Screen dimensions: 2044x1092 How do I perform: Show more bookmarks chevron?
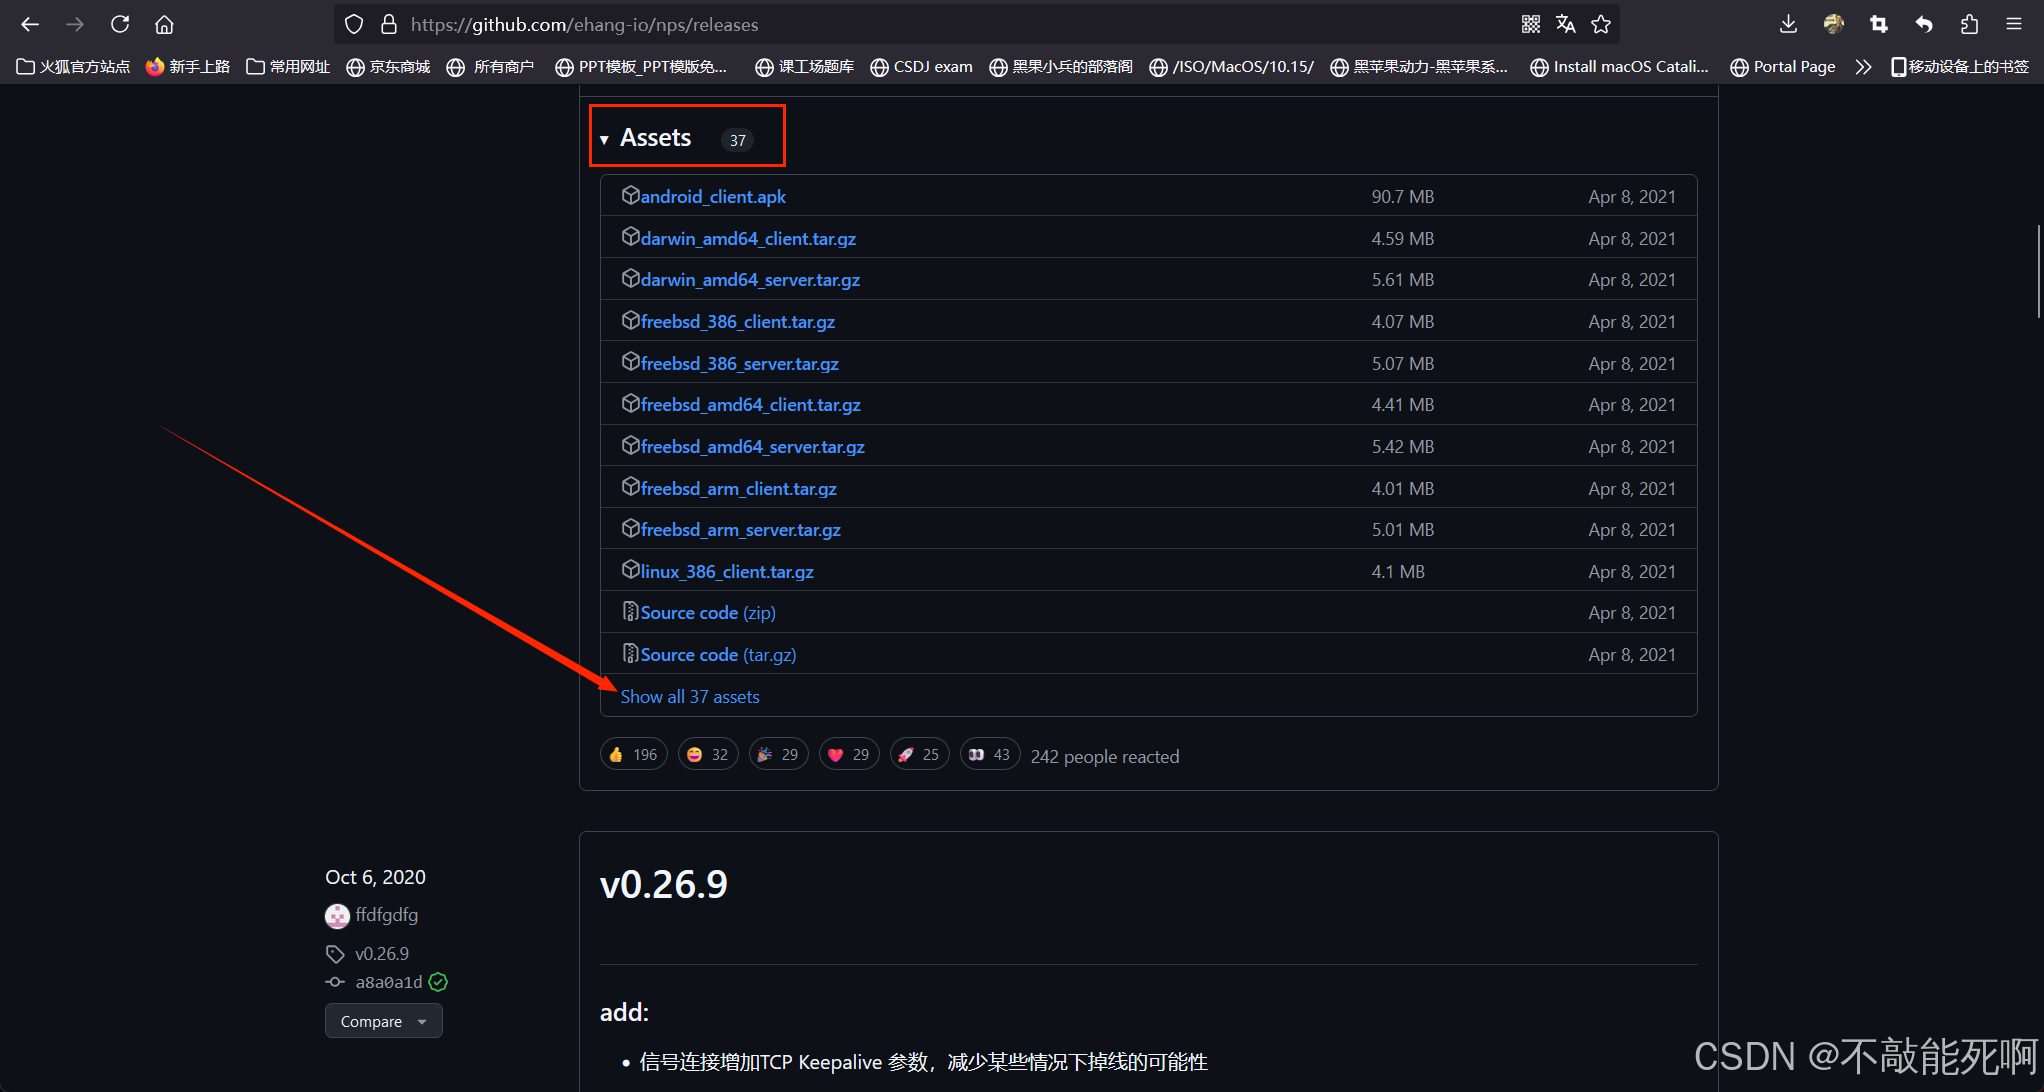pos(1862,67)
